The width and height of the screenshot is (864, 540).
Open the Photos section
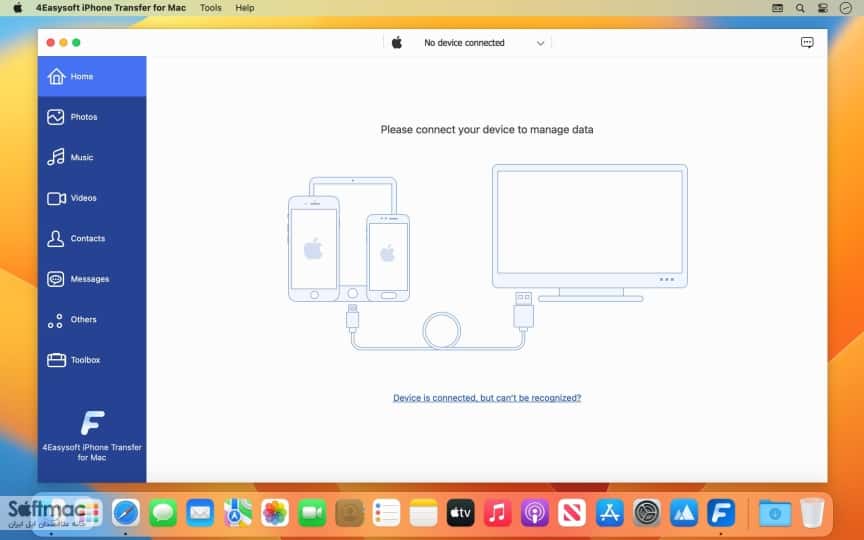pyautogui.click(x=92, y=117)
